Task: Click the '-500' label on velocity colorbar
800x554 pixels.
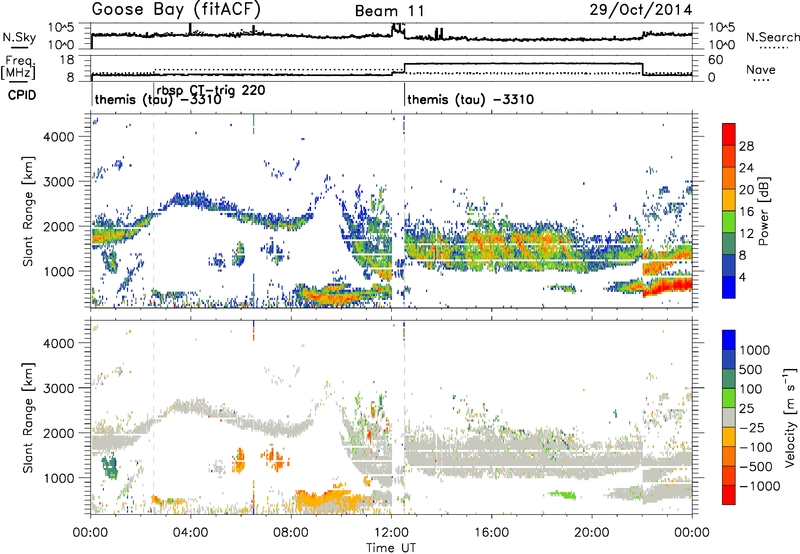Action: pyautogui.click(x=756, y=466)
